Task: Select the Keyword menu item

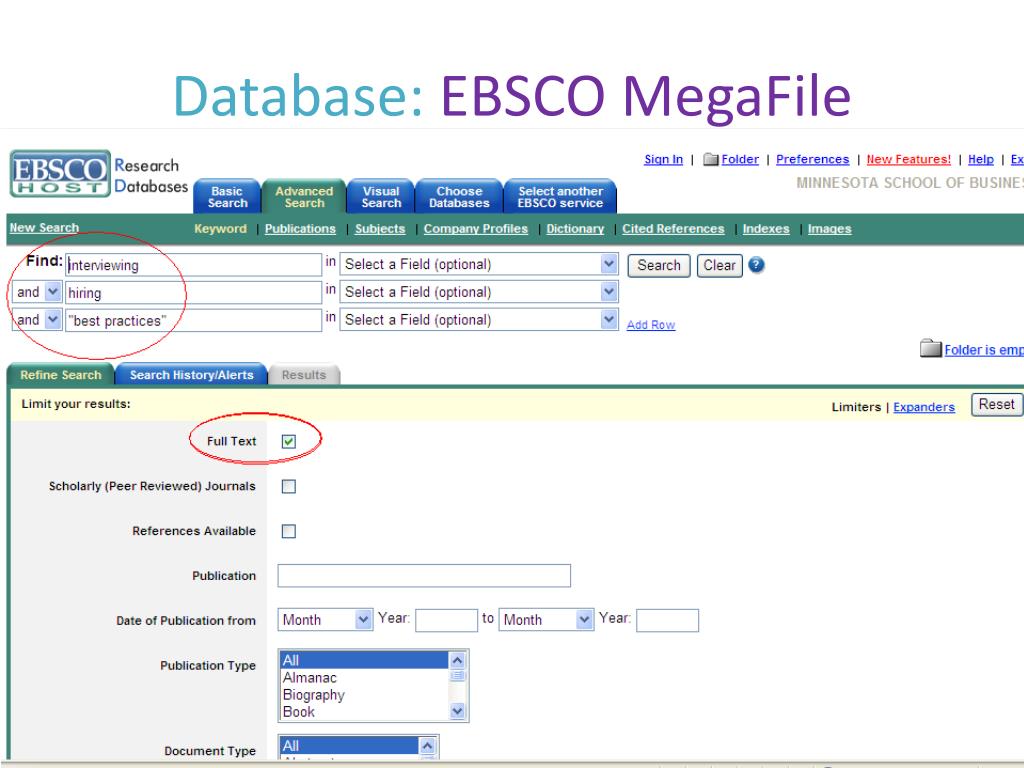Action: (220, 229)
